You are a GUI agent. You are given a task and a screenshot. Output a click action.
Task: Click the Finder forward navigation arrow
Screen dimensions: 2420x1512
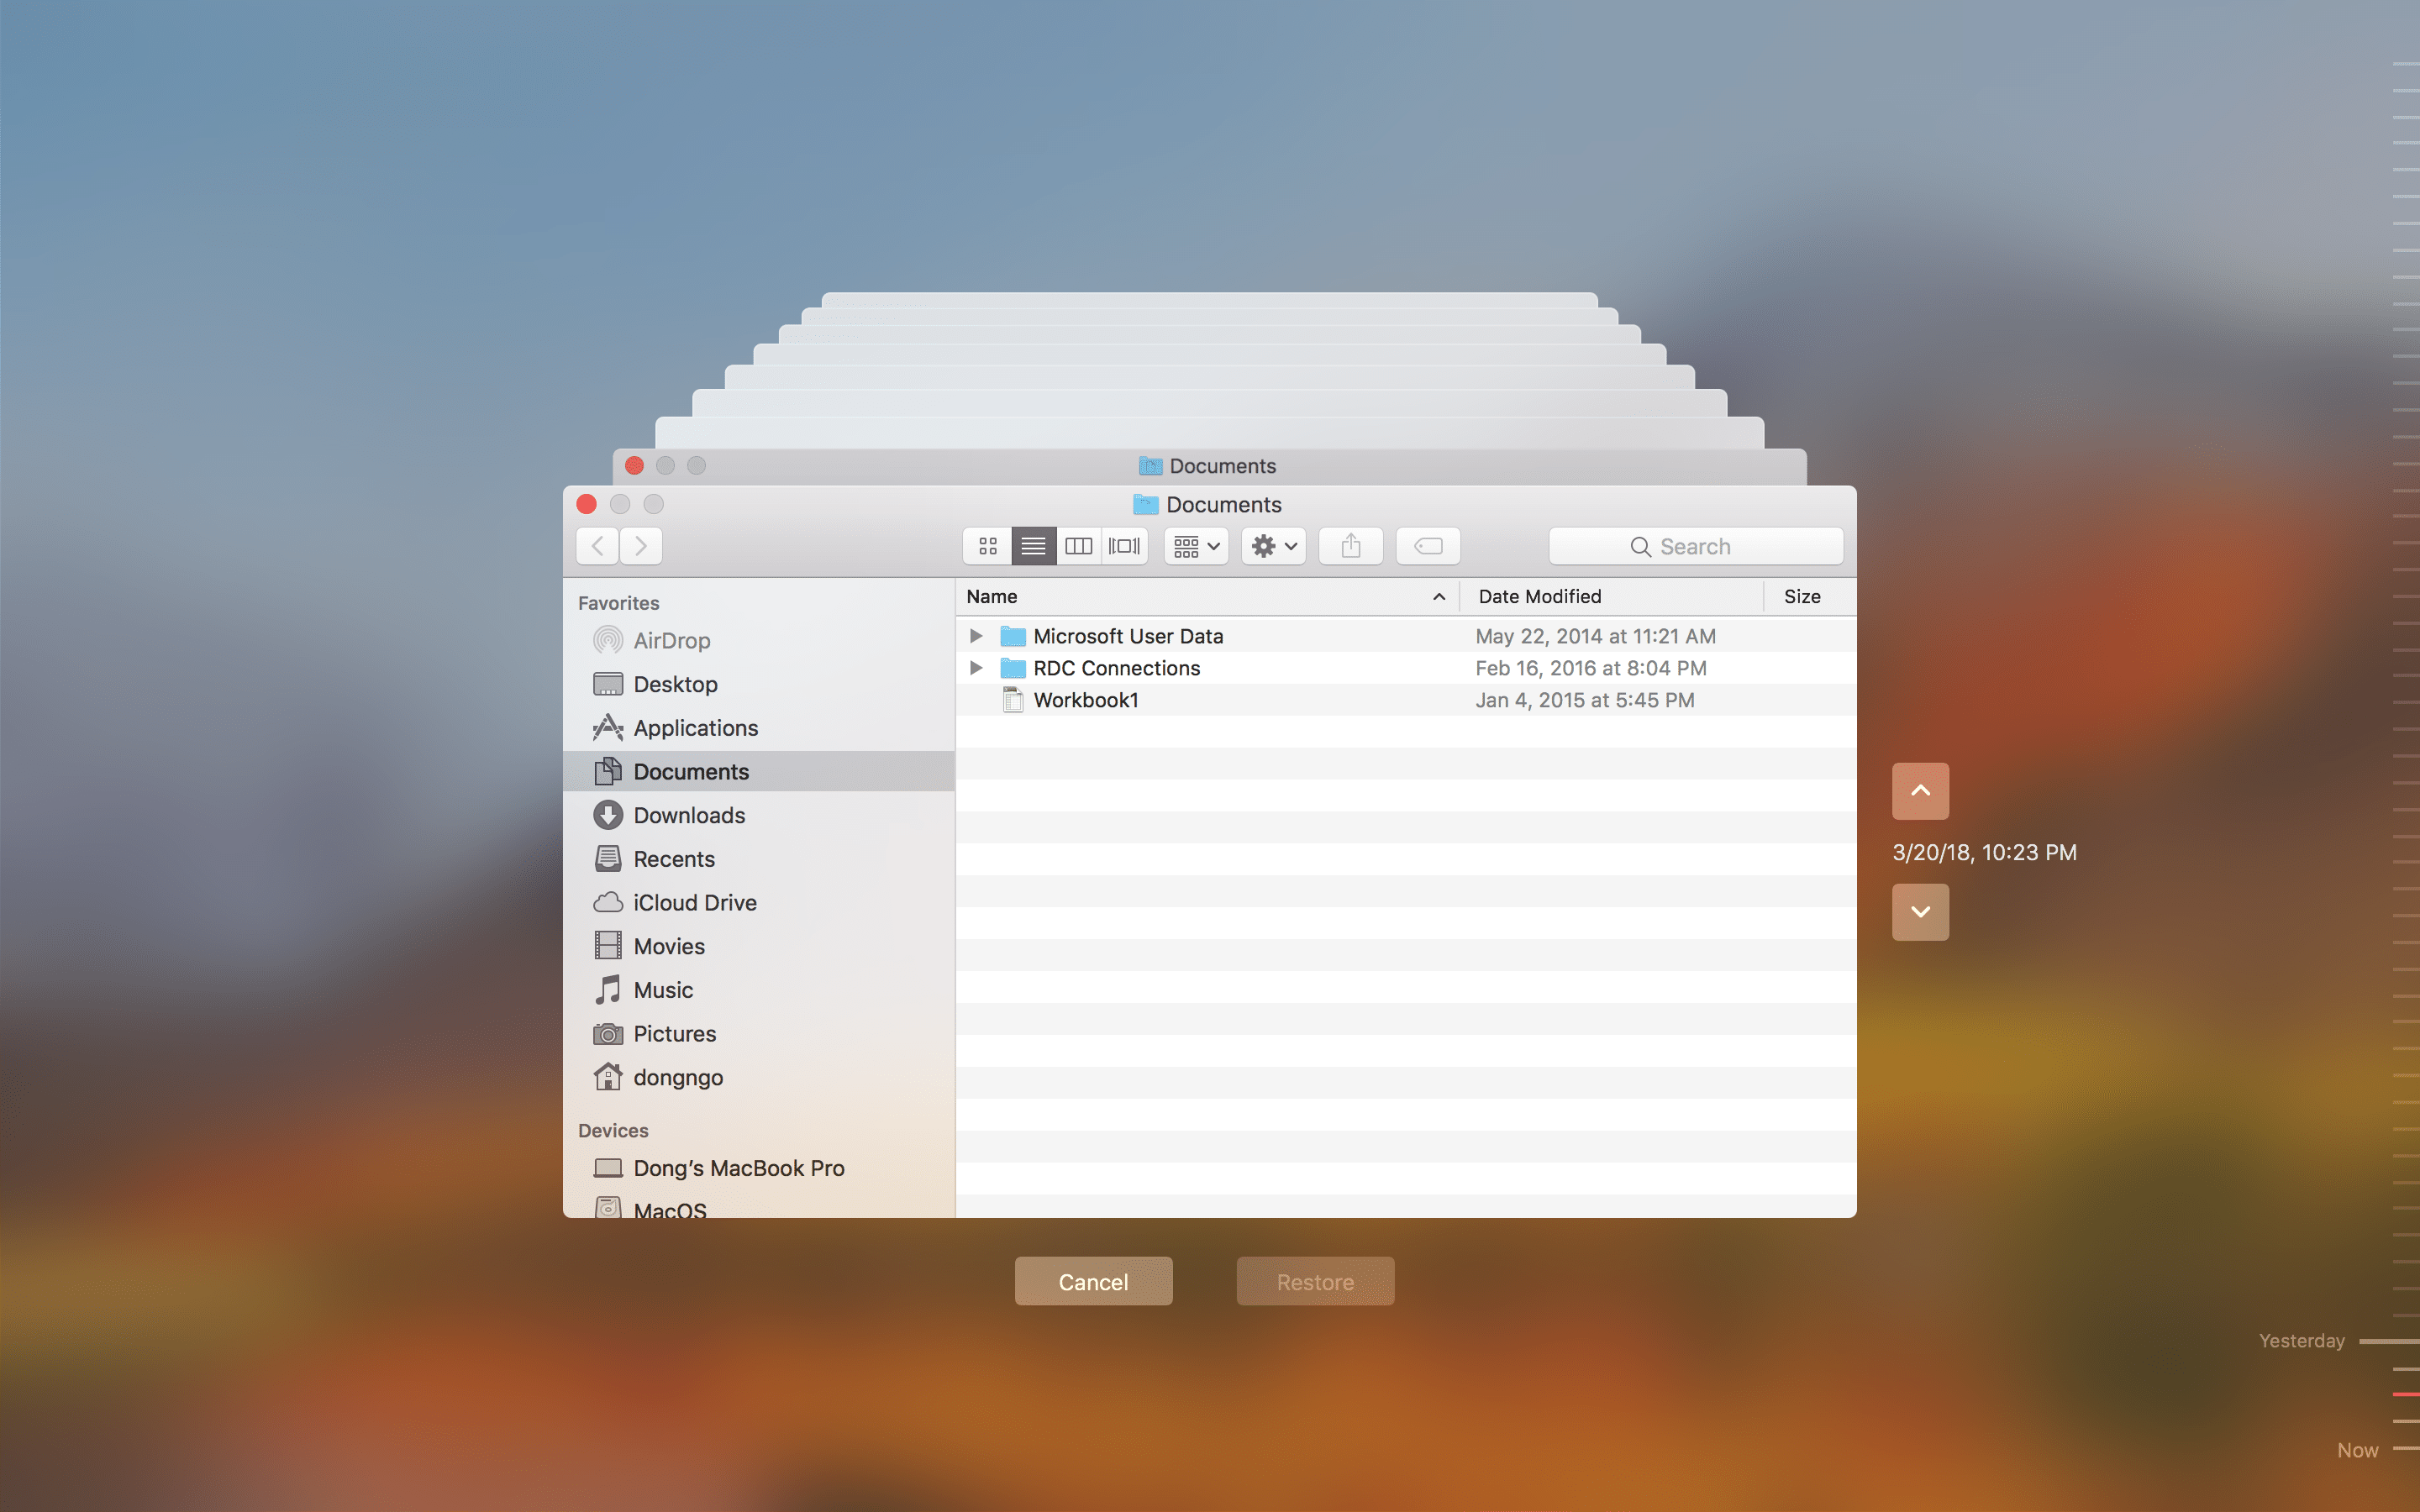point(641,546)
